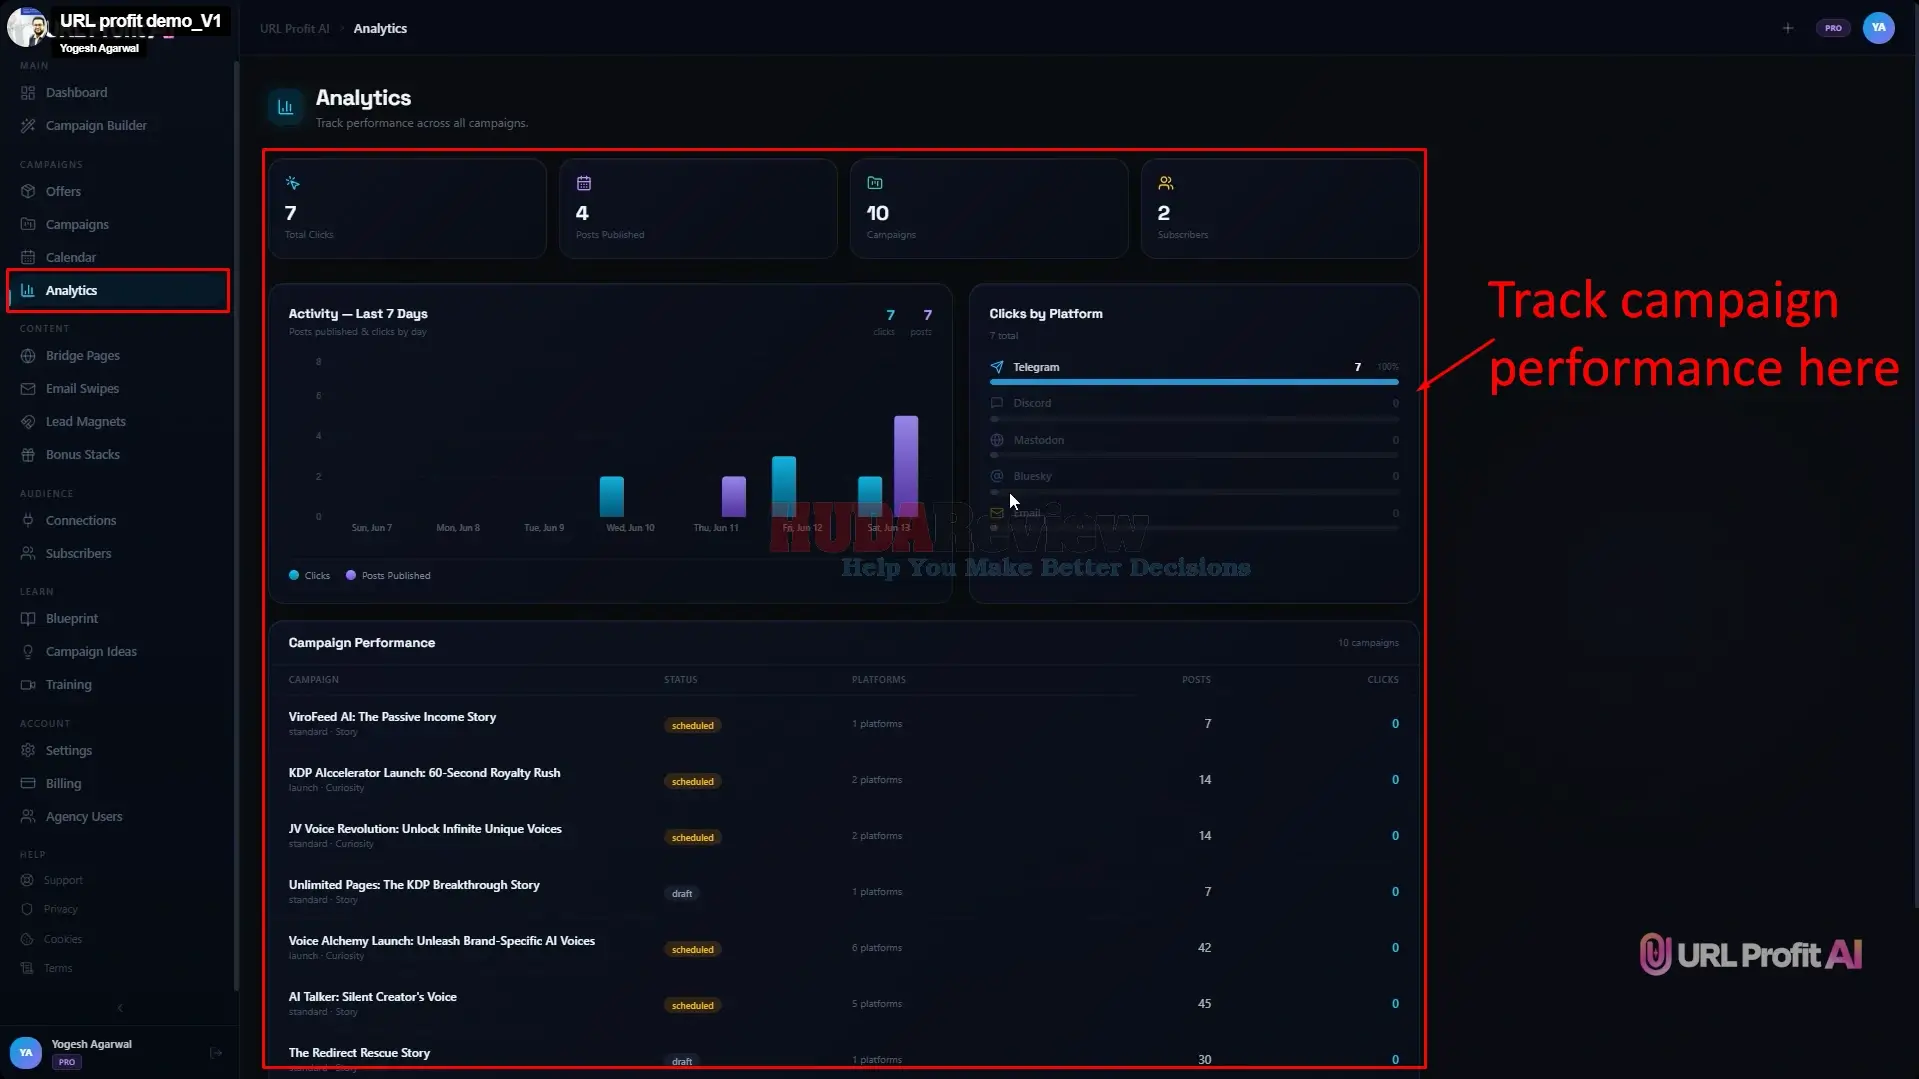
Task: Click the Campaign Ideas lightbulb icon
Action: (28, 652)
